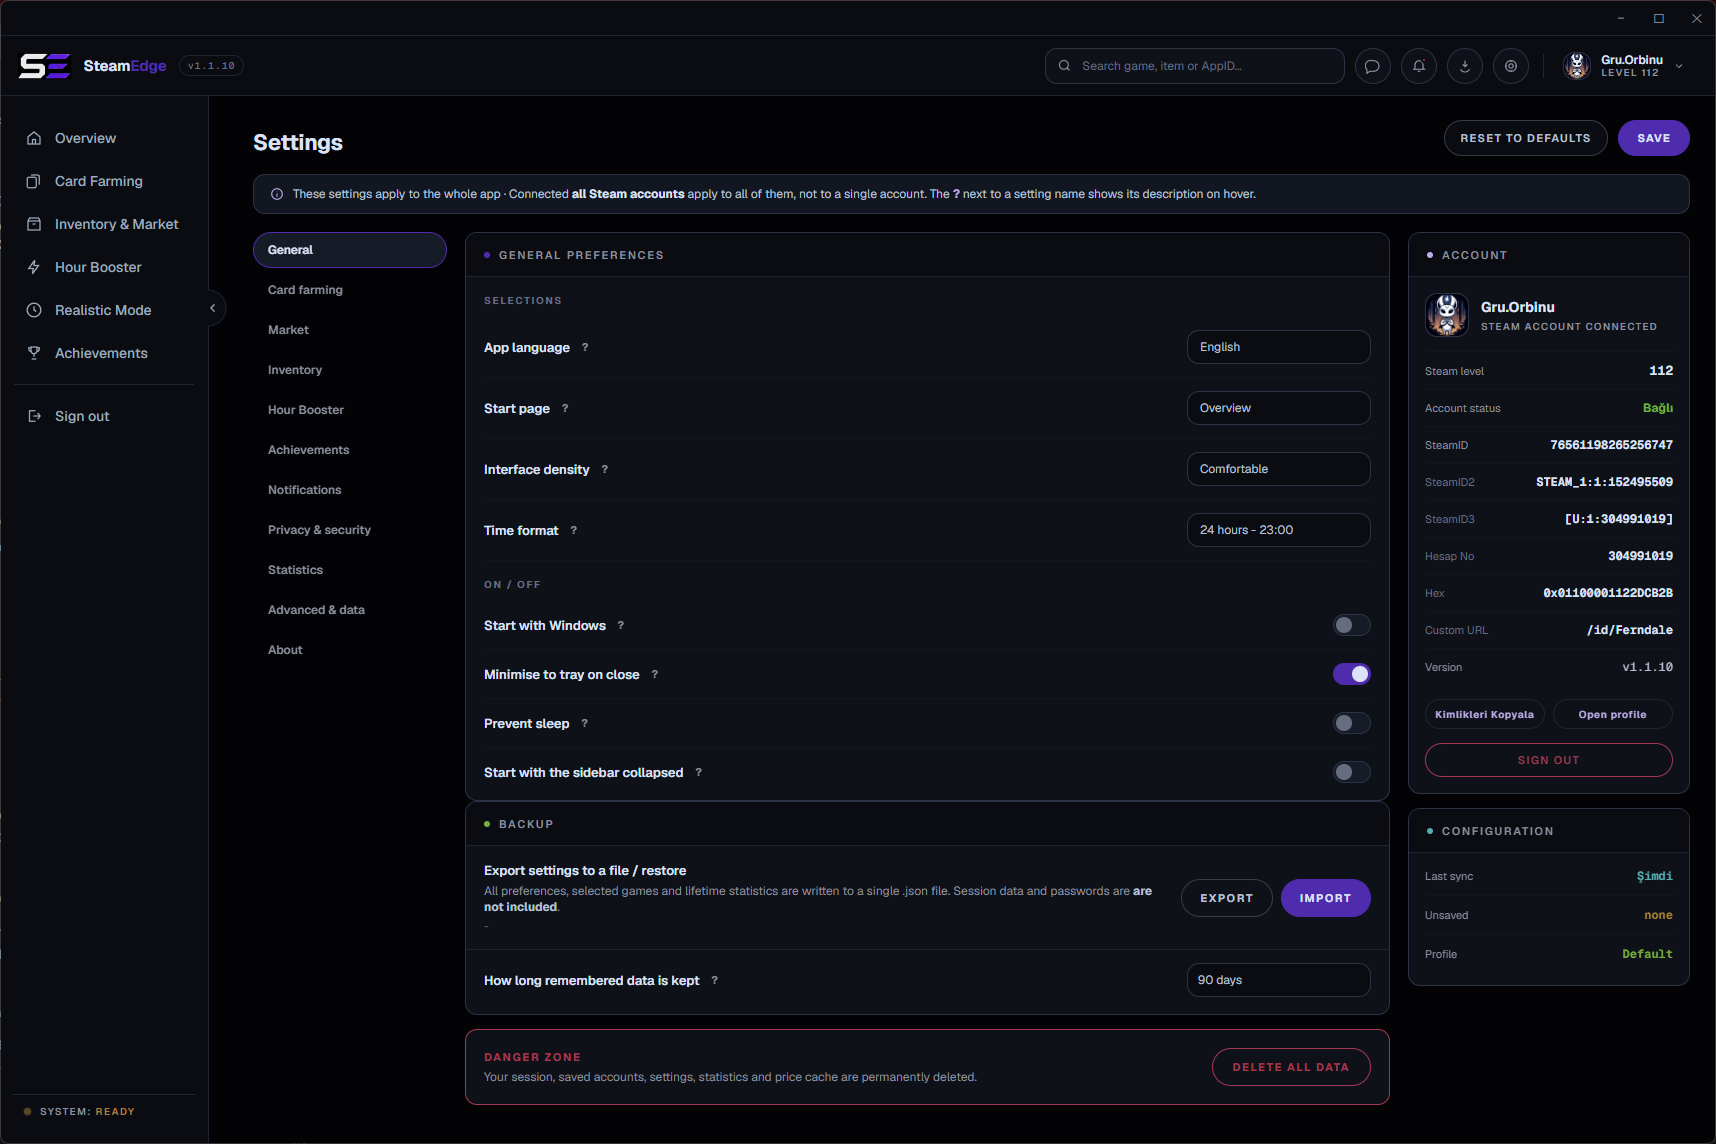Select the General settings tab

pyautogui.click(x=350, y=250)
